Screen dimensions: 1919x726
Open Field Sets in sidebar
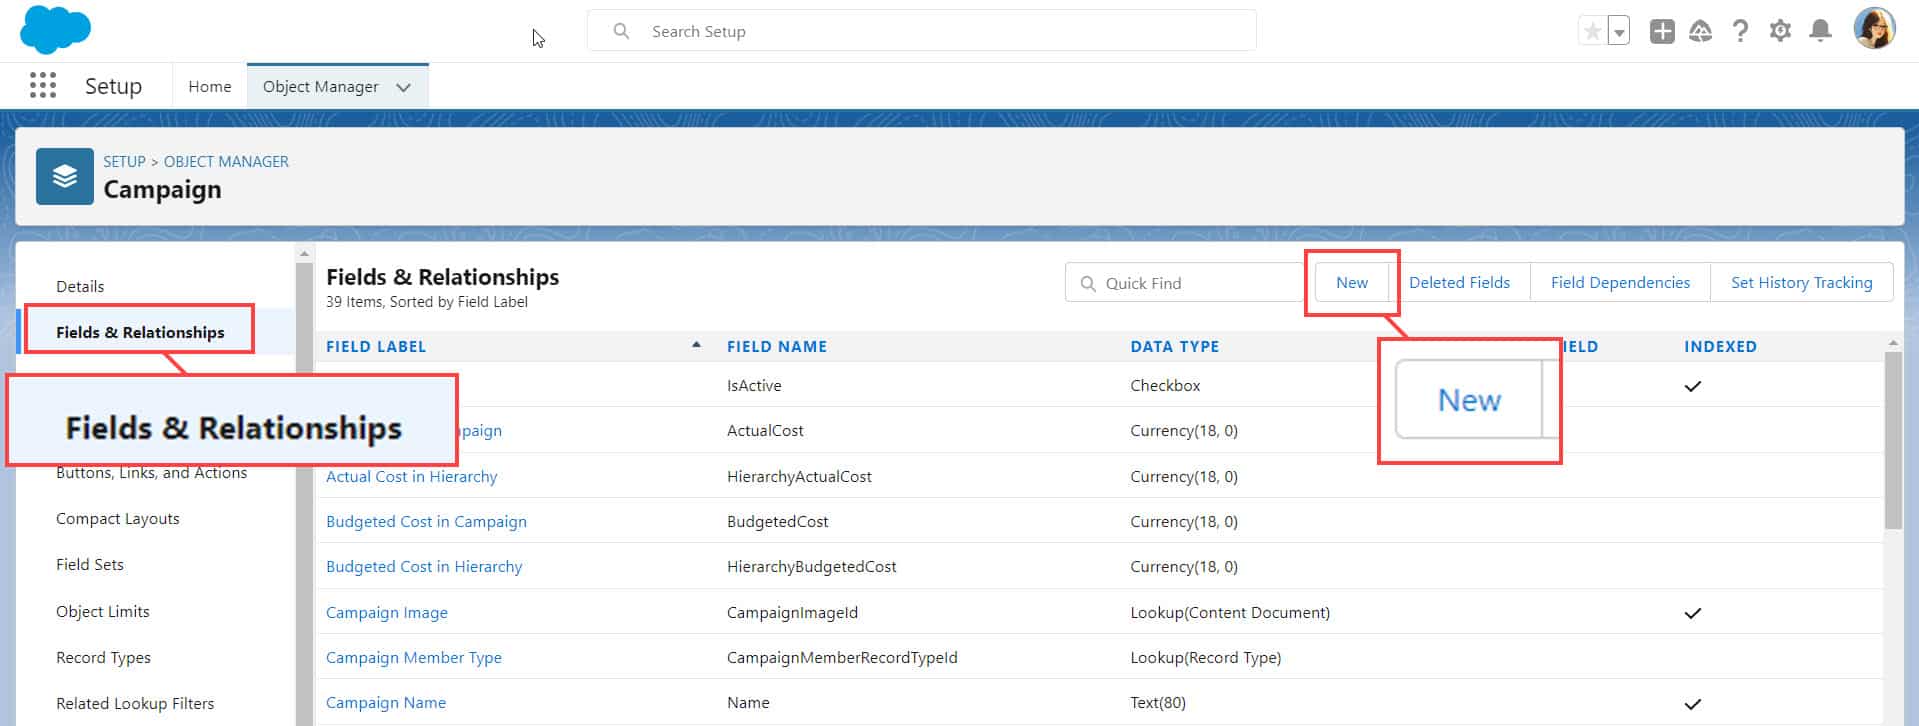pos(90,565)
